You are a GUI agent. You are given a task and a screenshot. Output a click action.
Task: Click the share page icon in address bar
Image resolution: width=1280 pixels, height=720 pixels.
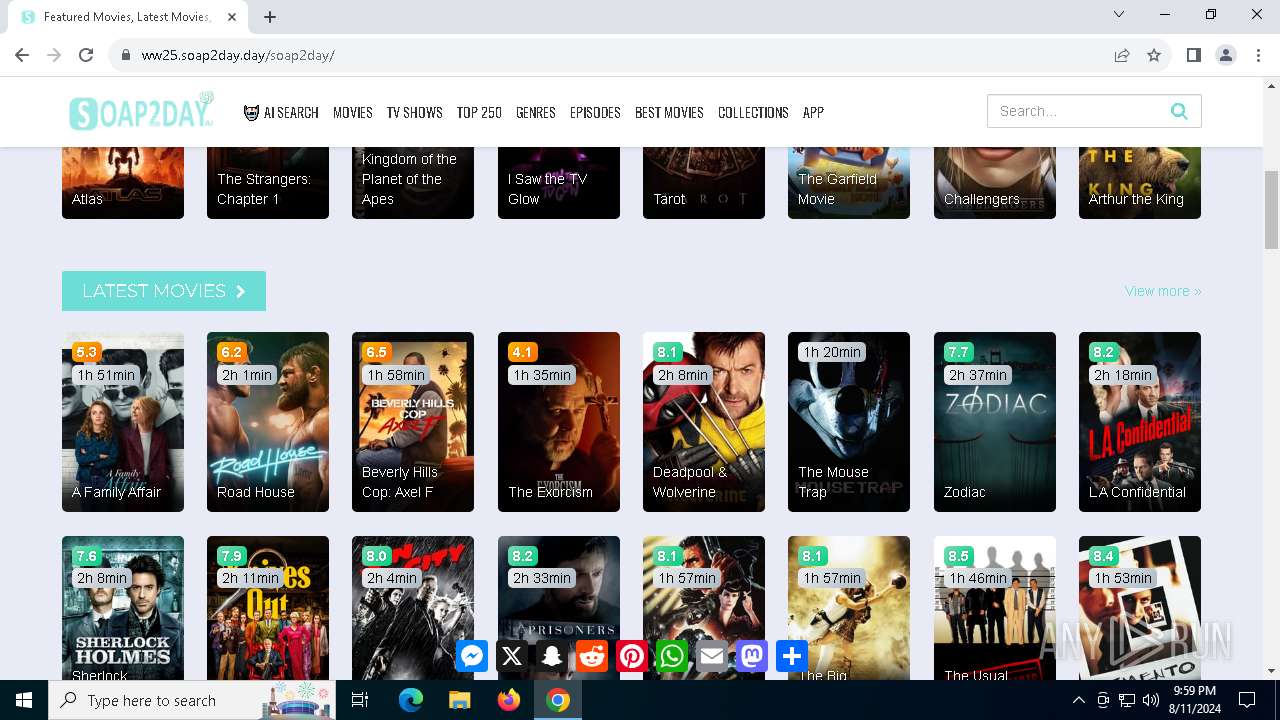click(x=1122, y=55)
